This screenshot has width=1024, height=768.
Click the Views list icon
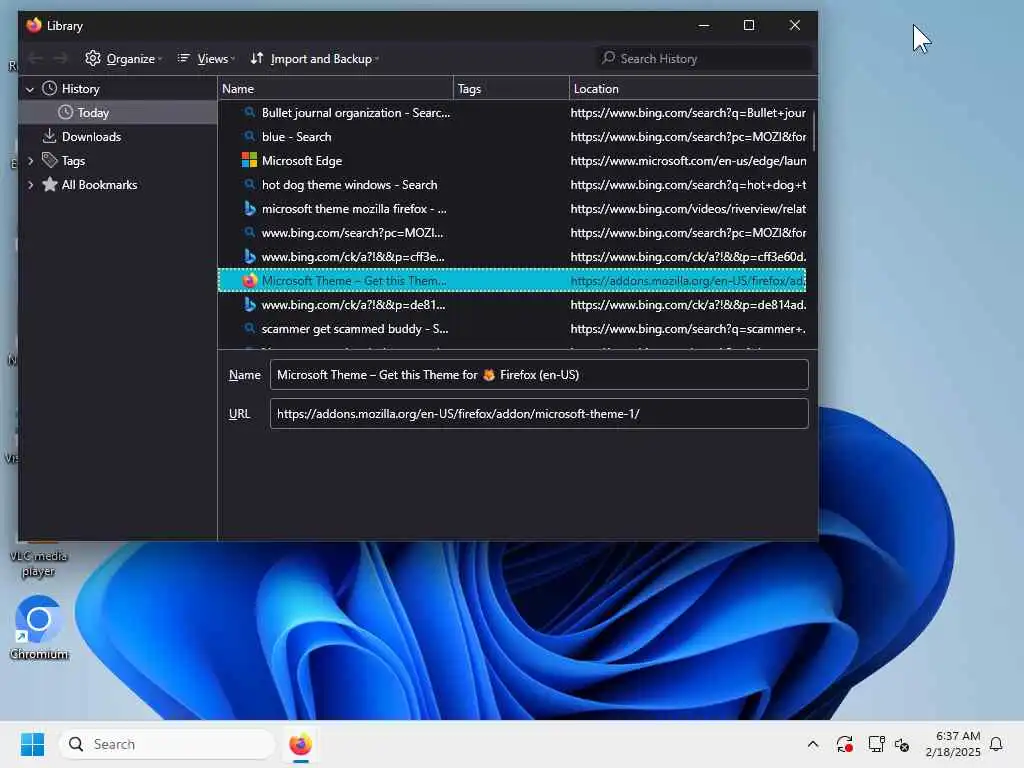click(184, 58)
